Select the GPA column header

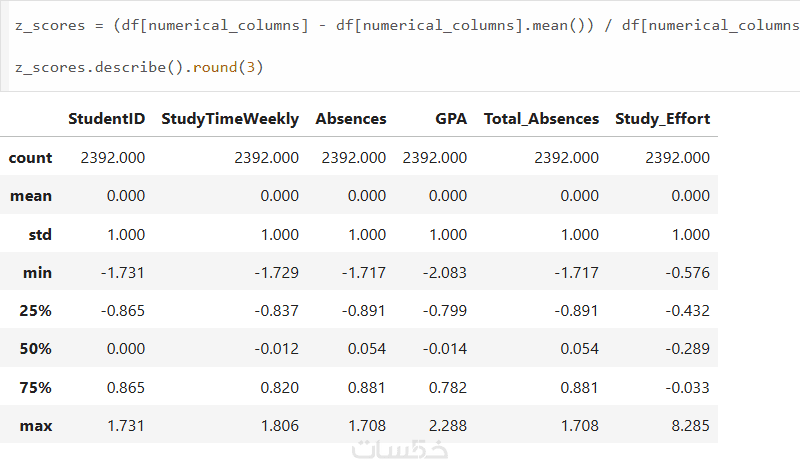coord(451,118)
